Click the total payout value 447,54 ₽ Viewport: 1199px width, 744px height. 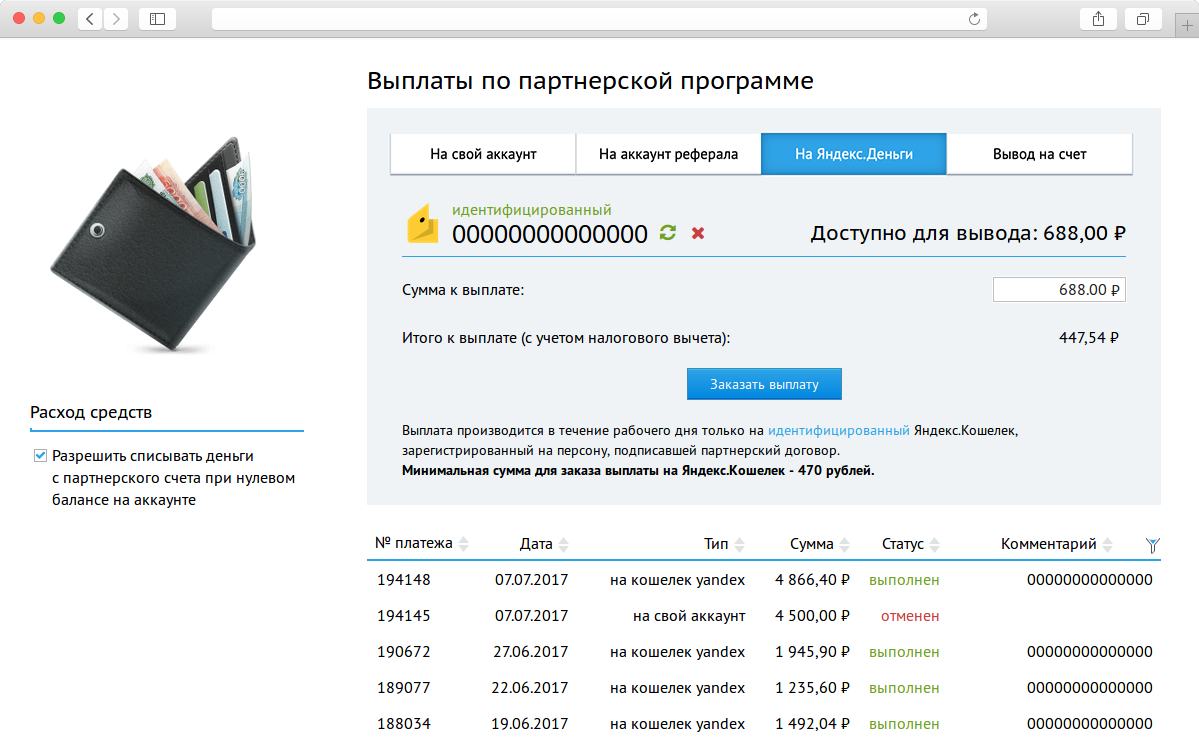[x=1089, y=337]
